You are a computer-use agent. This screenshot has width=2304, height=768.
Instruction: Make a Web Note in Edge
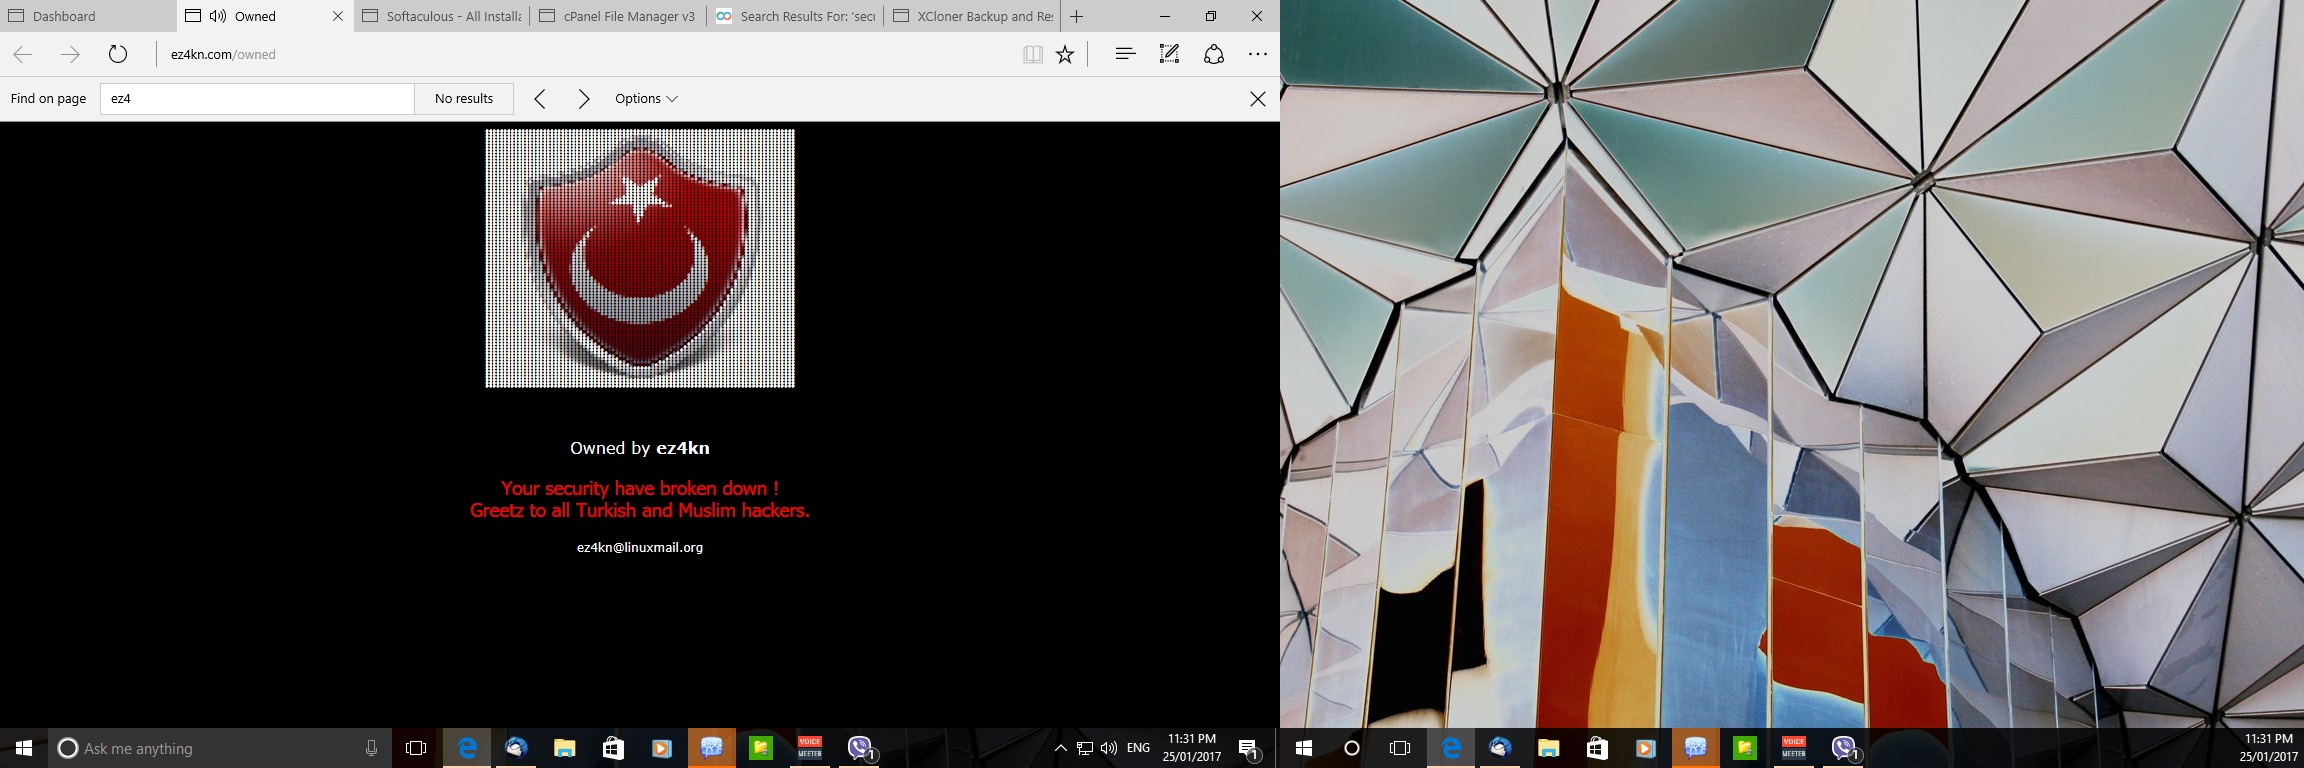tap(1169, 55)
